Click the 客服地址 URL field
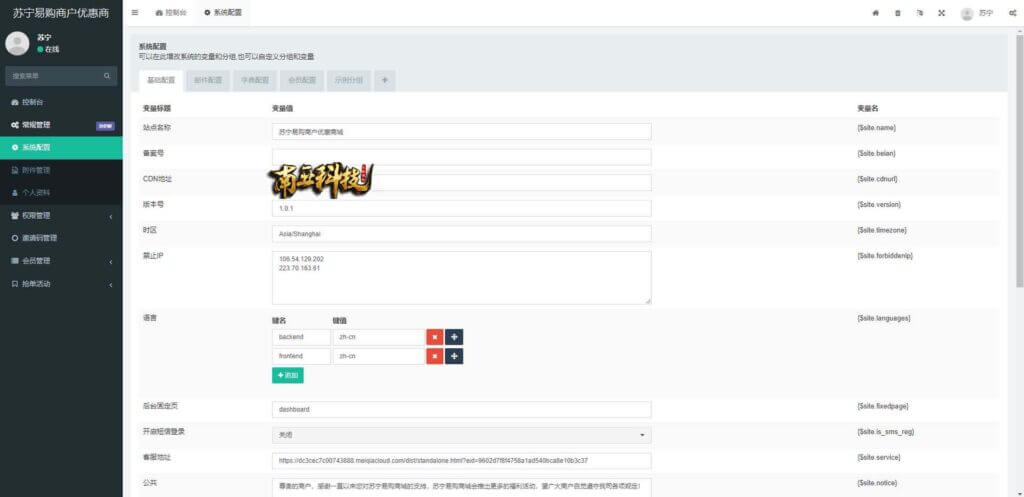The width and height of the screenshot is (1024, 497). point(462,460)
